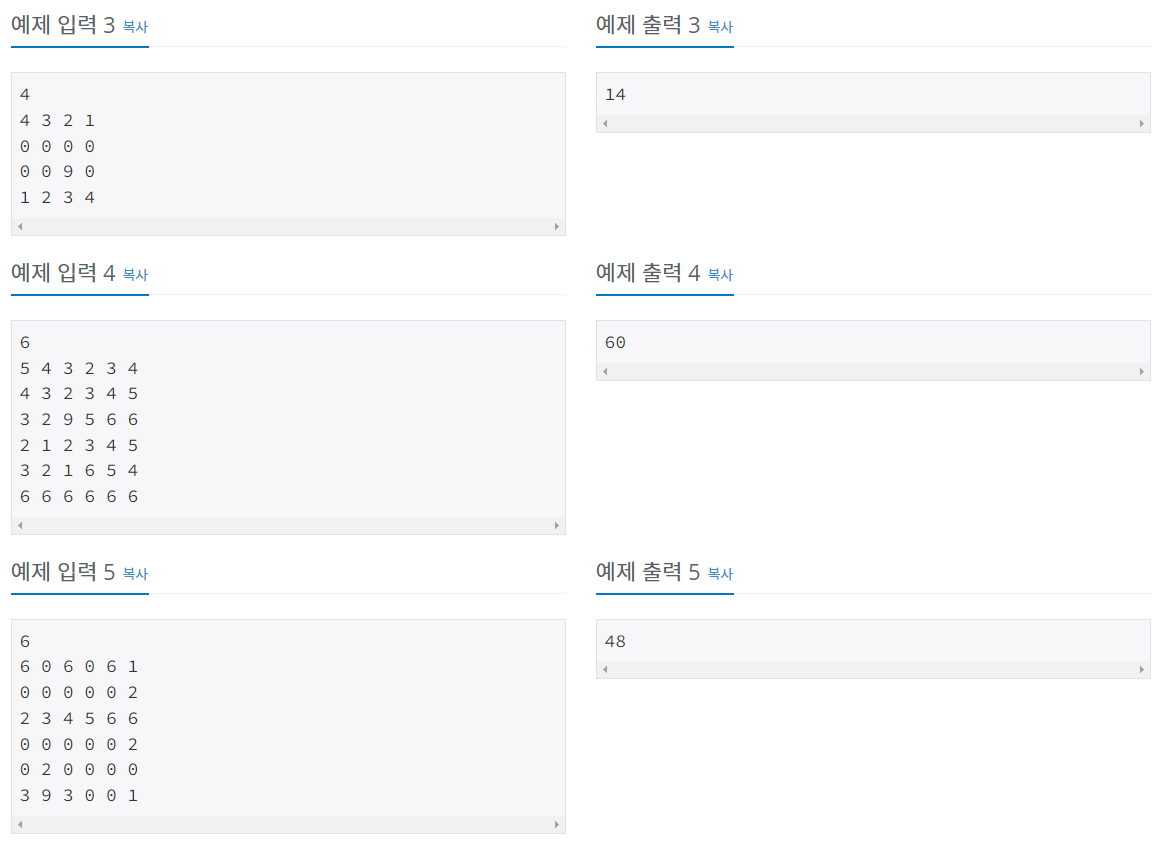Click 복사 next to 예제 입력 5
The width and height of the screenshot is (1163, 849).
[x=134, y=573]
